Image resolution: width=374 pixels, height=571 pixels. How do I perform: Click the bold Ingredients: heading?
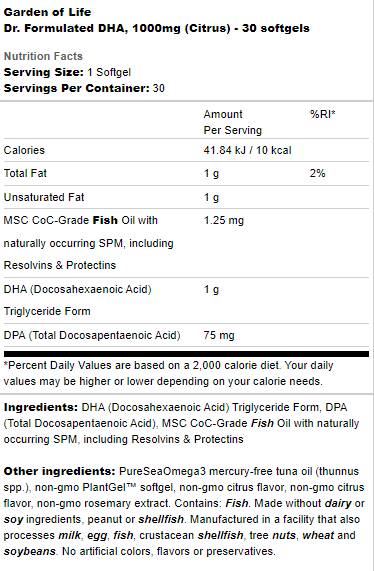point(41,407)
